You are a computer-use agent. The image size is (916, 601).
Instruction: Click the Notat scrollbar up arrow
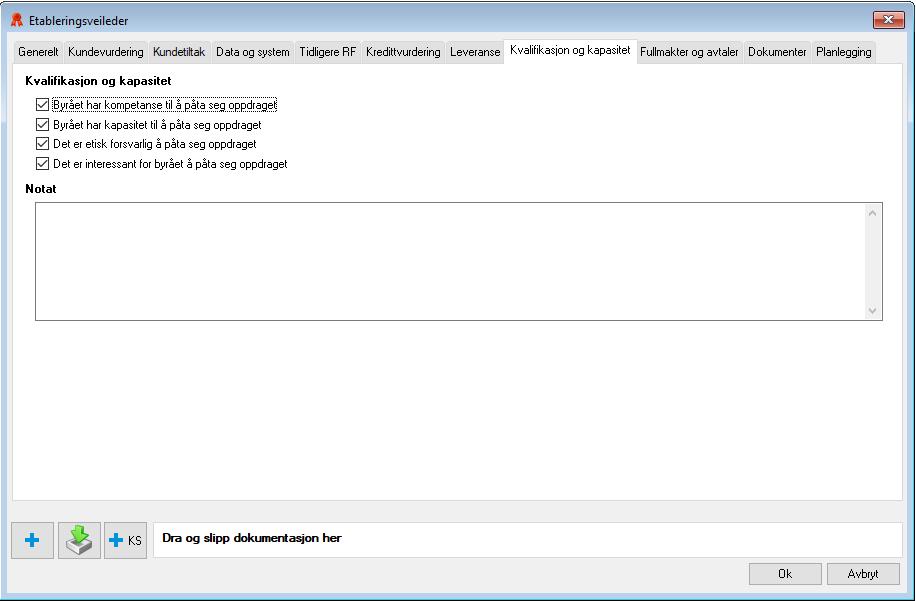pyautogui.click(x=872, y=213)
